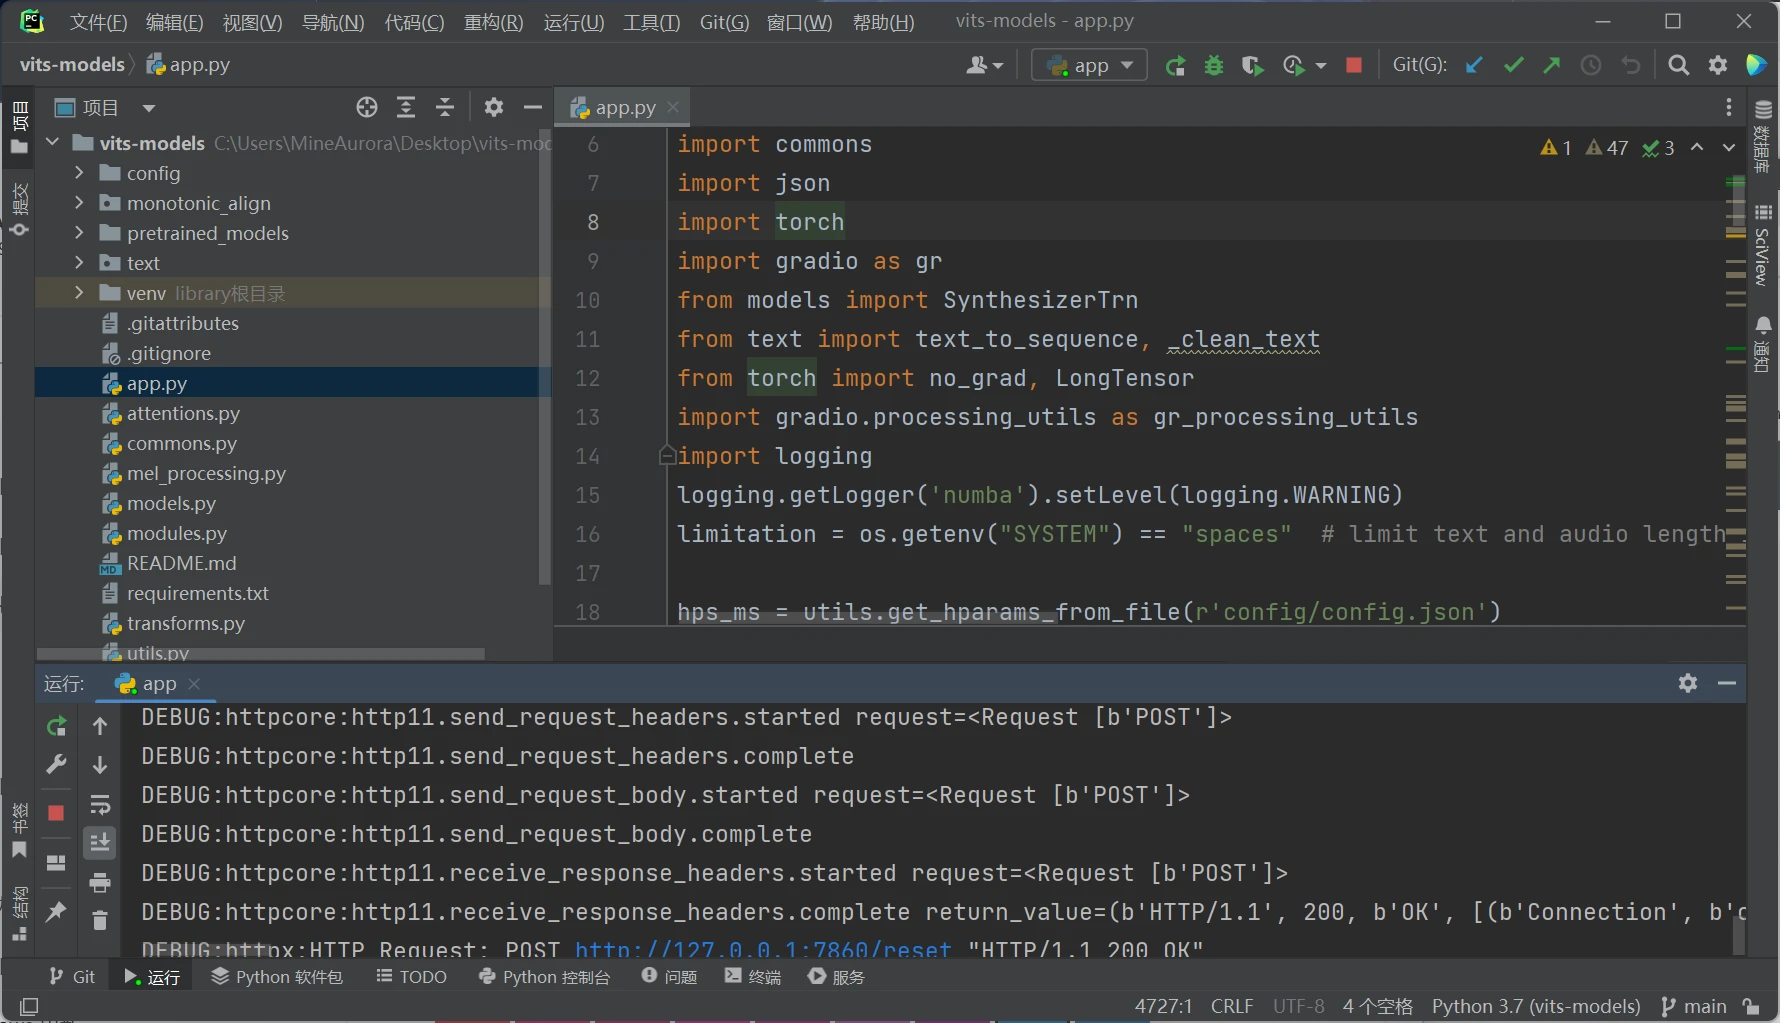Screen dimensions: 1780x1023
Task: Click the project tree vertical scrollbar
Action: tap(545, 358)
